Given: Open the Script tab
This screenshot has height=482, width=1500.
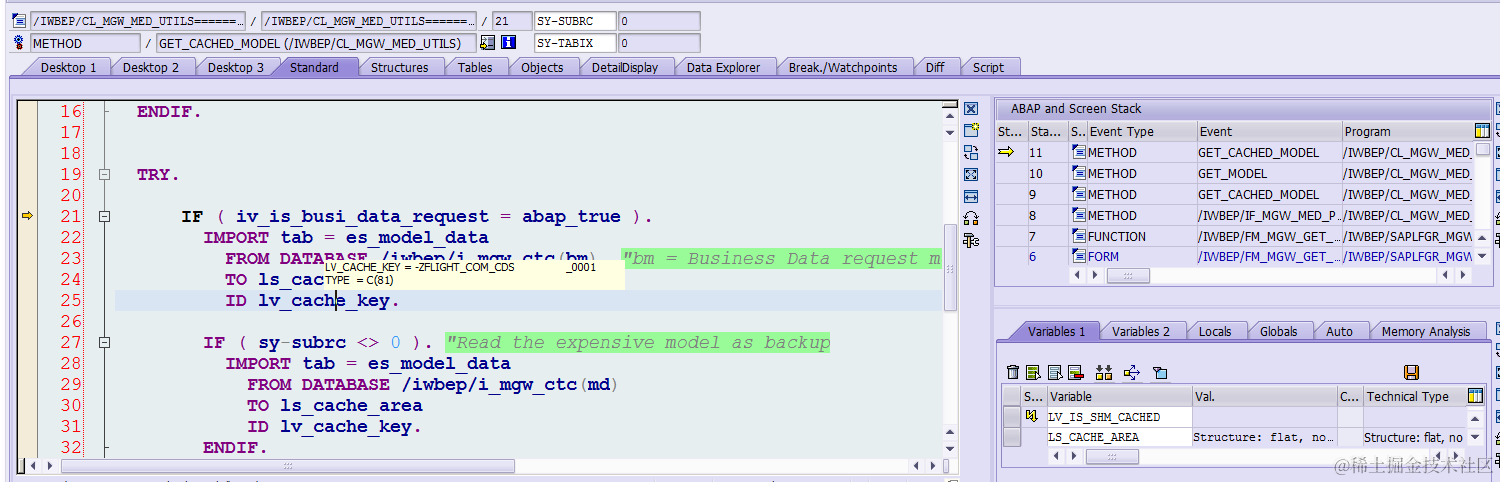Looking at the screenshot, I should (x=988, y=67).
